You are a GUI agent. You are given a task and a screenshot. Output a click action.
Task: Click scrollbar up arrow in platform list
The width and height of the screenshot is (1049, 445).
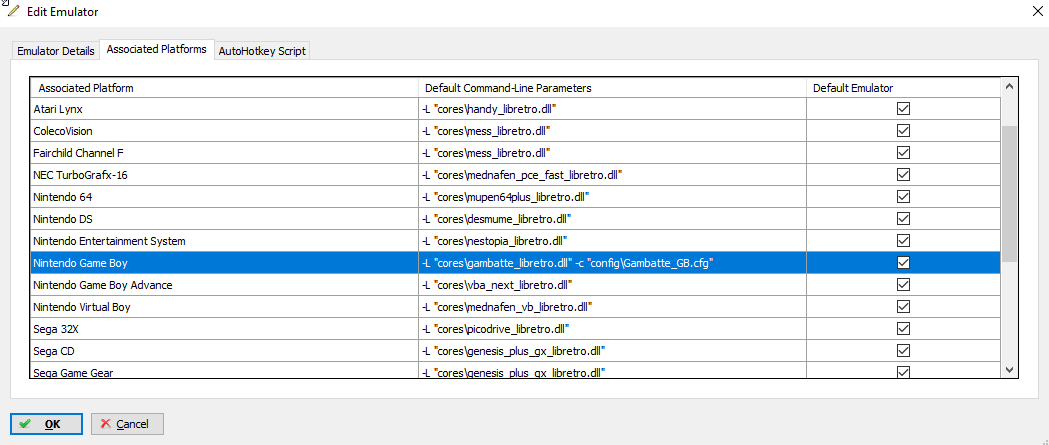[x=1010, y=86]
